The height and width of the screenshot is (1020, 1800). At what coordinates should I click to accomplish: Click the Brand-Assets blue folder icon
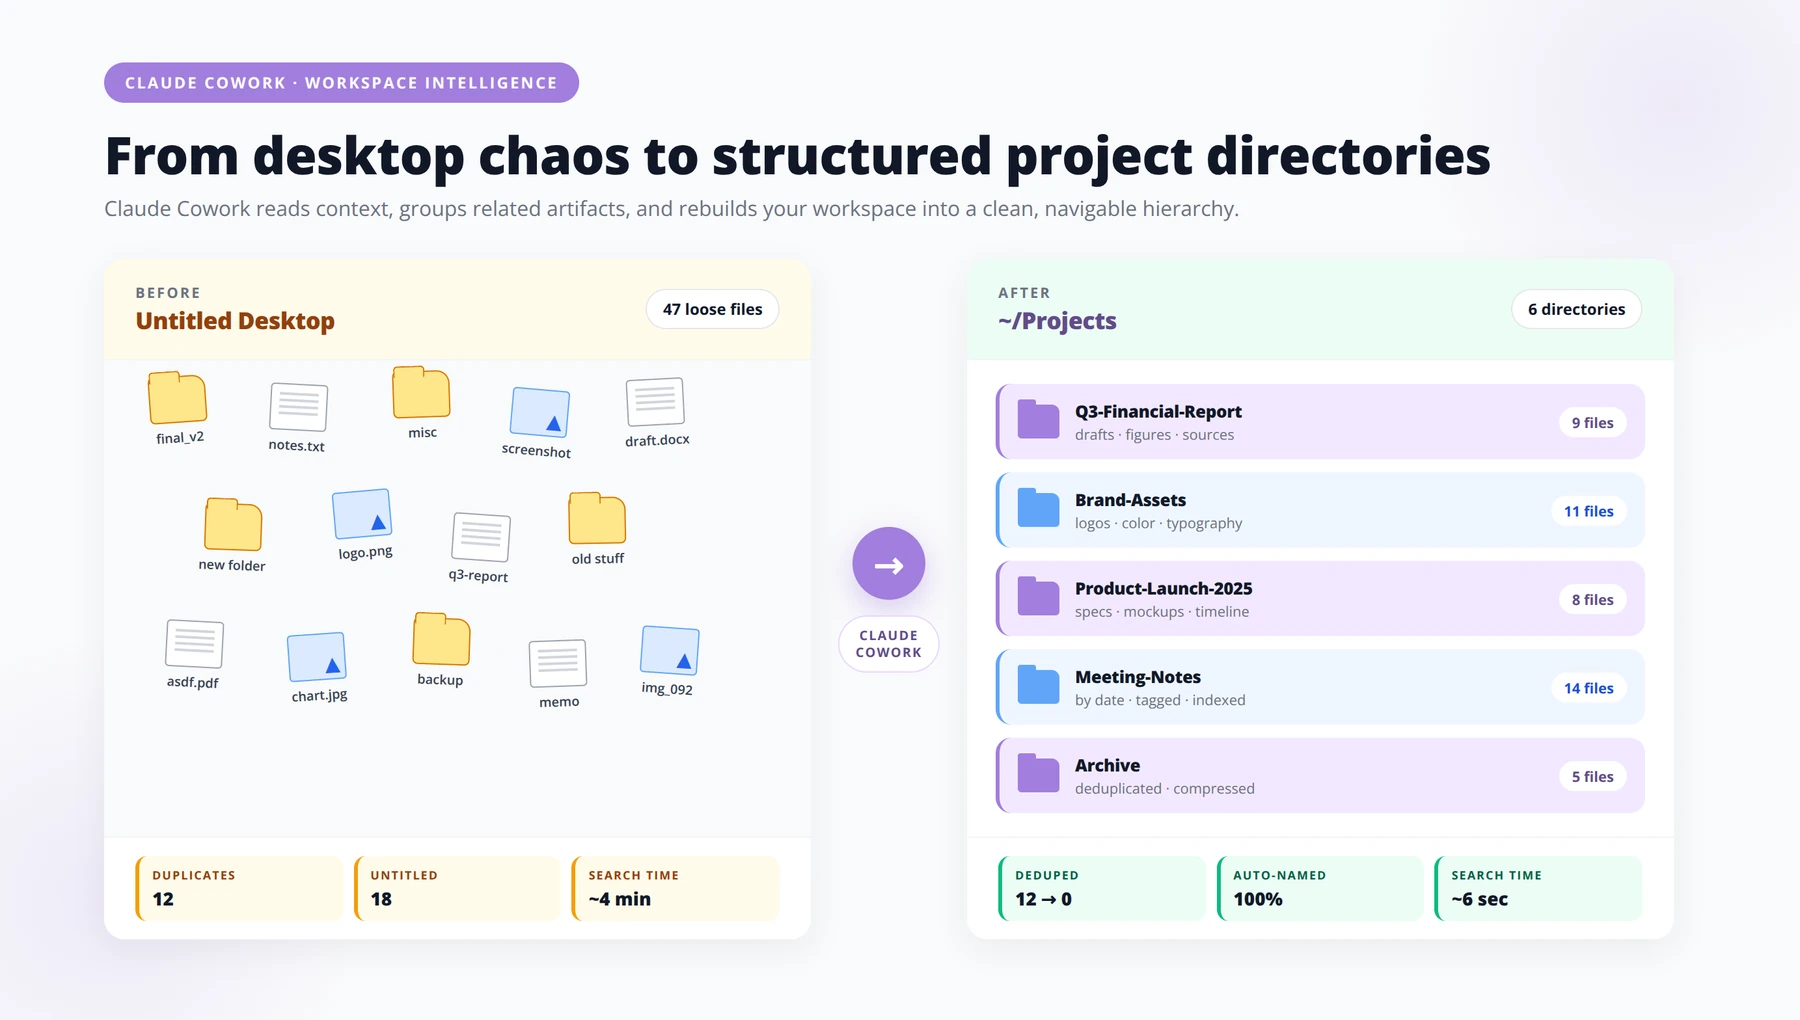[1038, 509]
